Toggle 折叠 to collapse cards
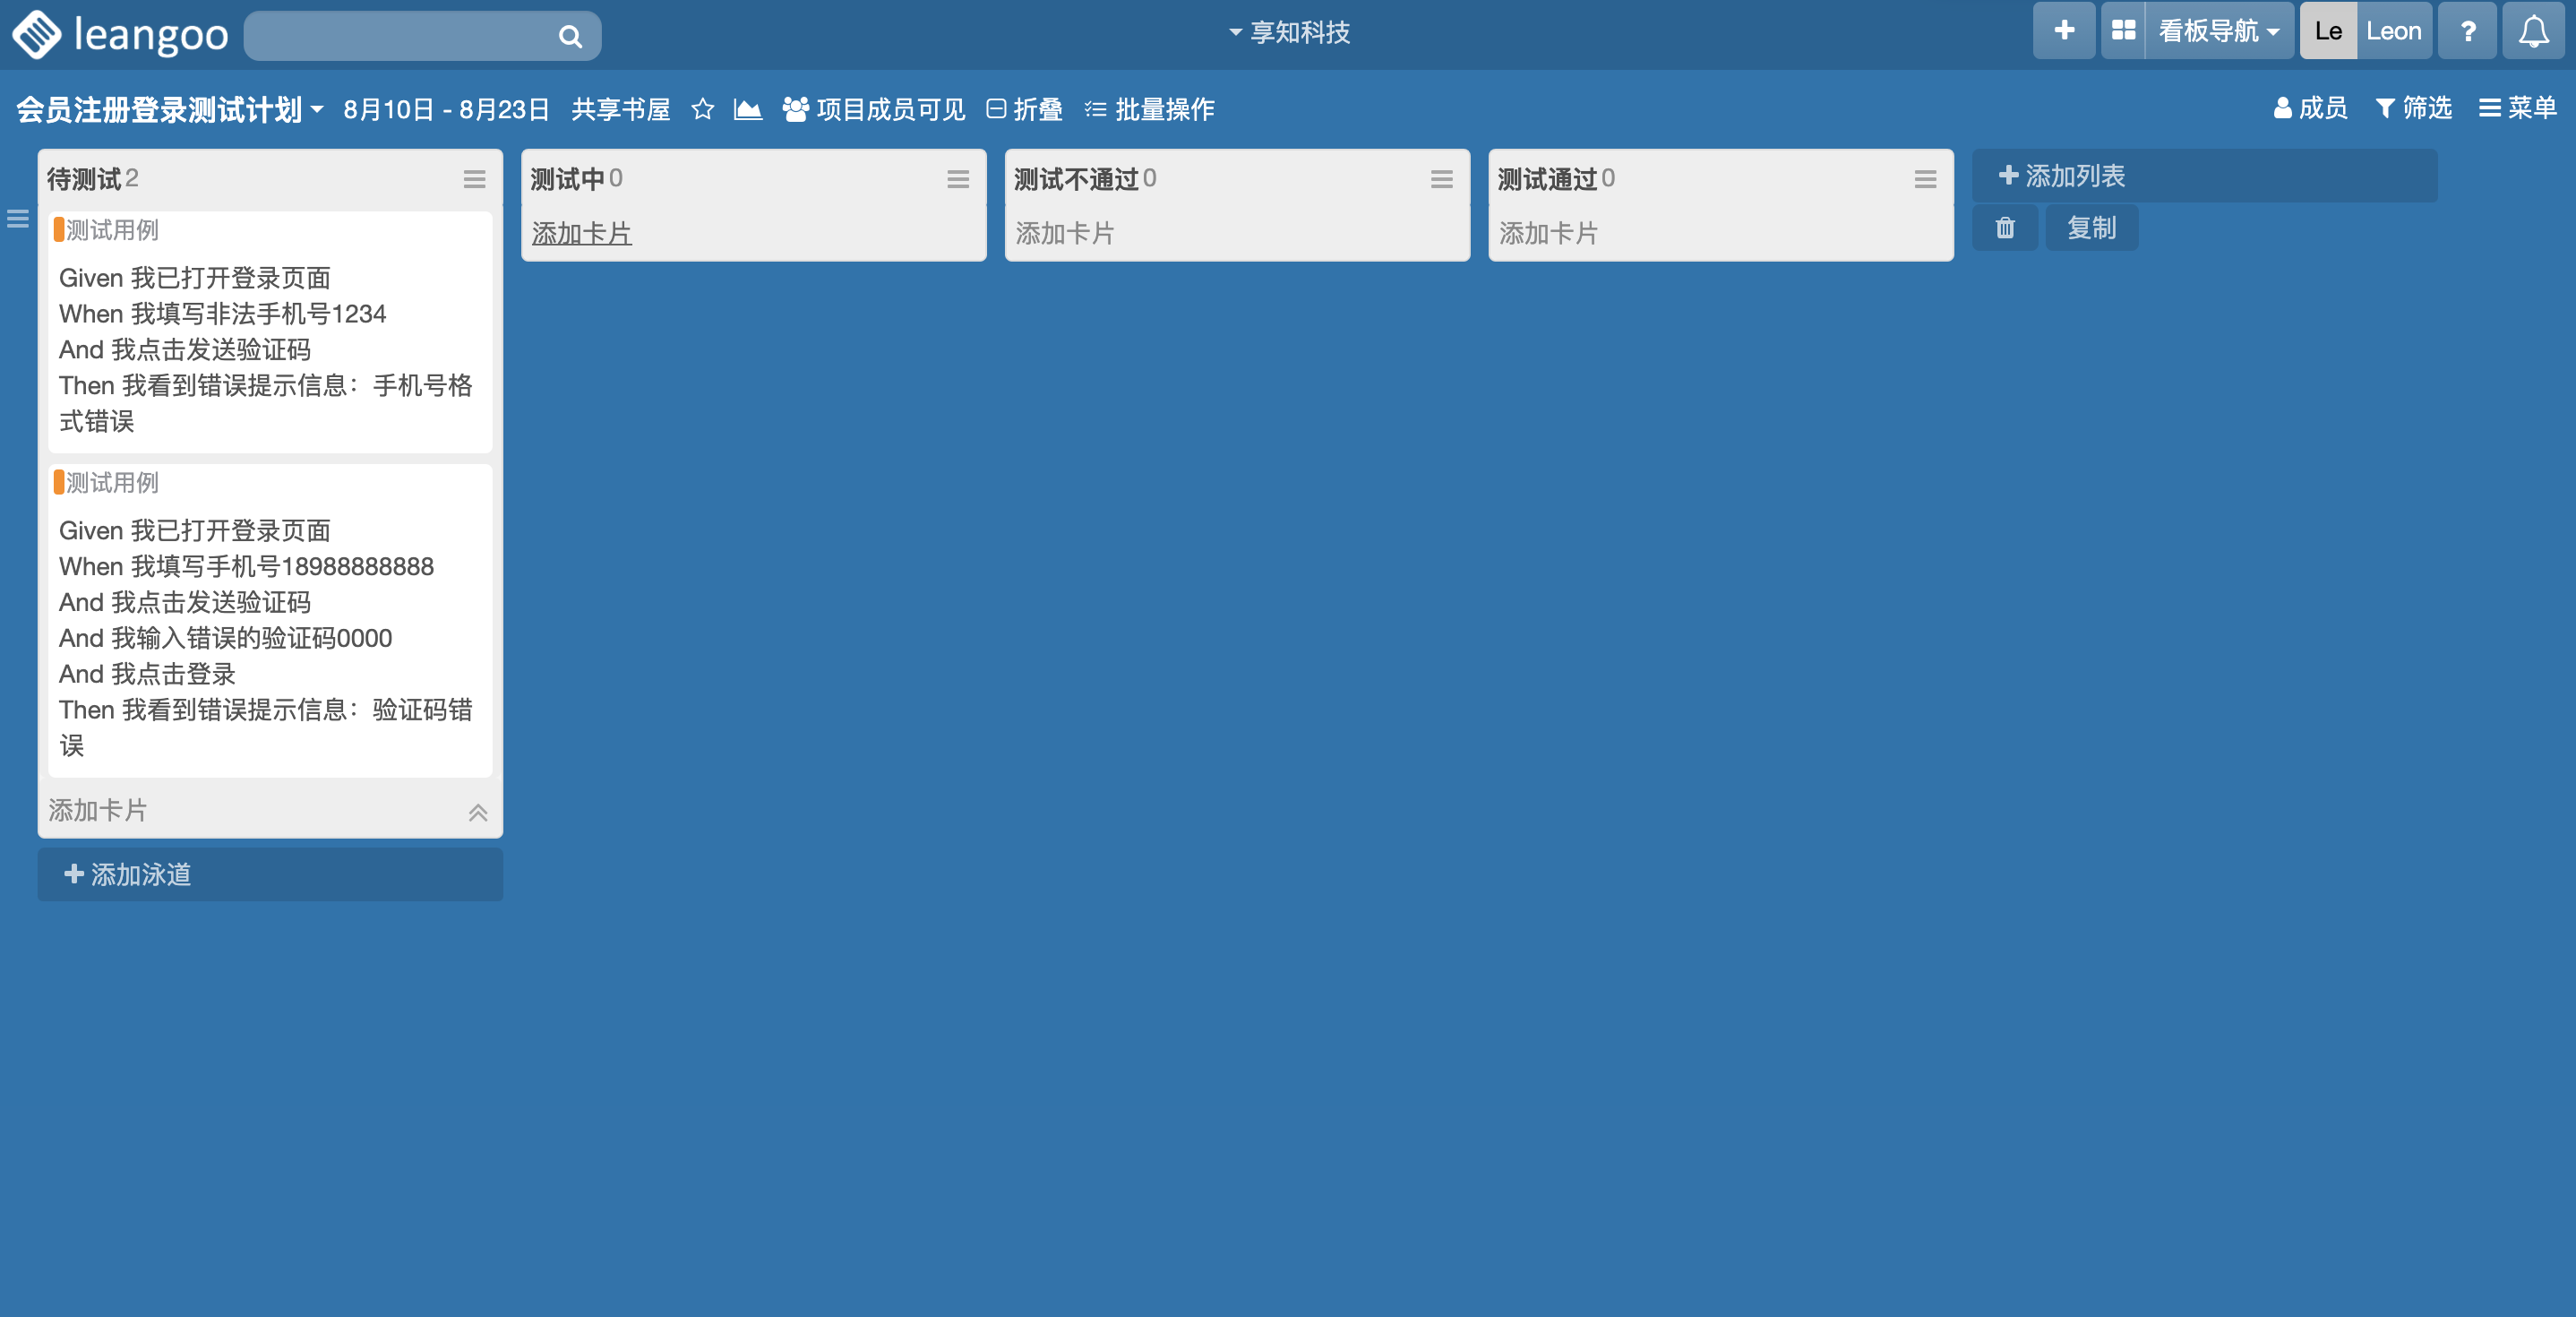Viewport: 2576px width, 1317px height. (1024, 109)
